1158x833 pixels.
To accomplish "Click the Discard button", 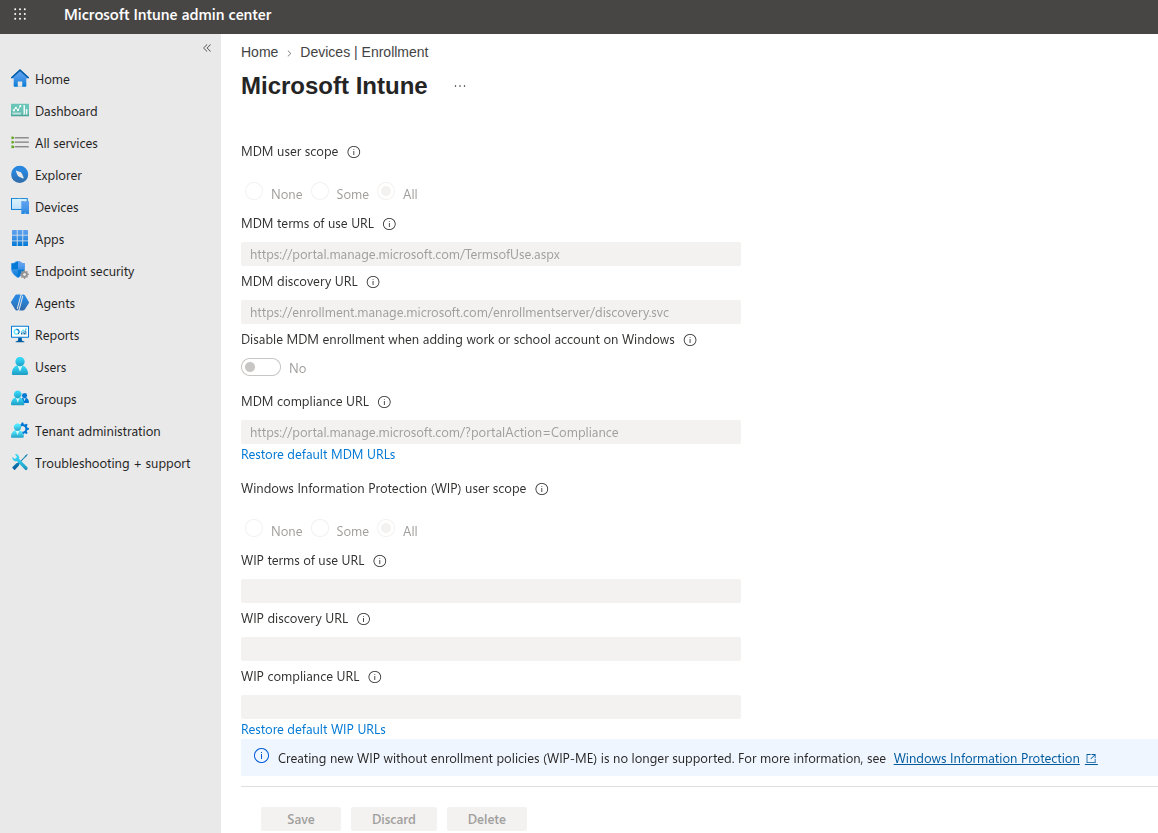I will point(394,819).
